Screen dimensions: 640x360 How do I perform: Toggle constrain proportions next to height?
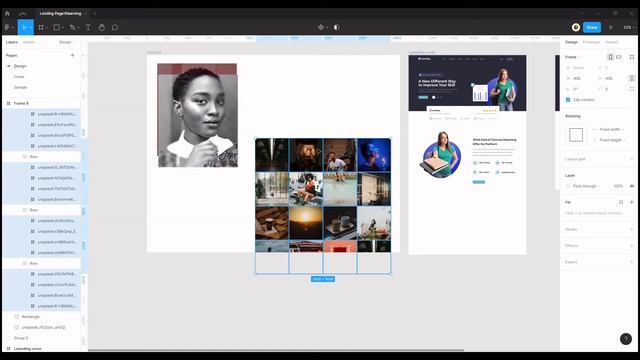632,78
